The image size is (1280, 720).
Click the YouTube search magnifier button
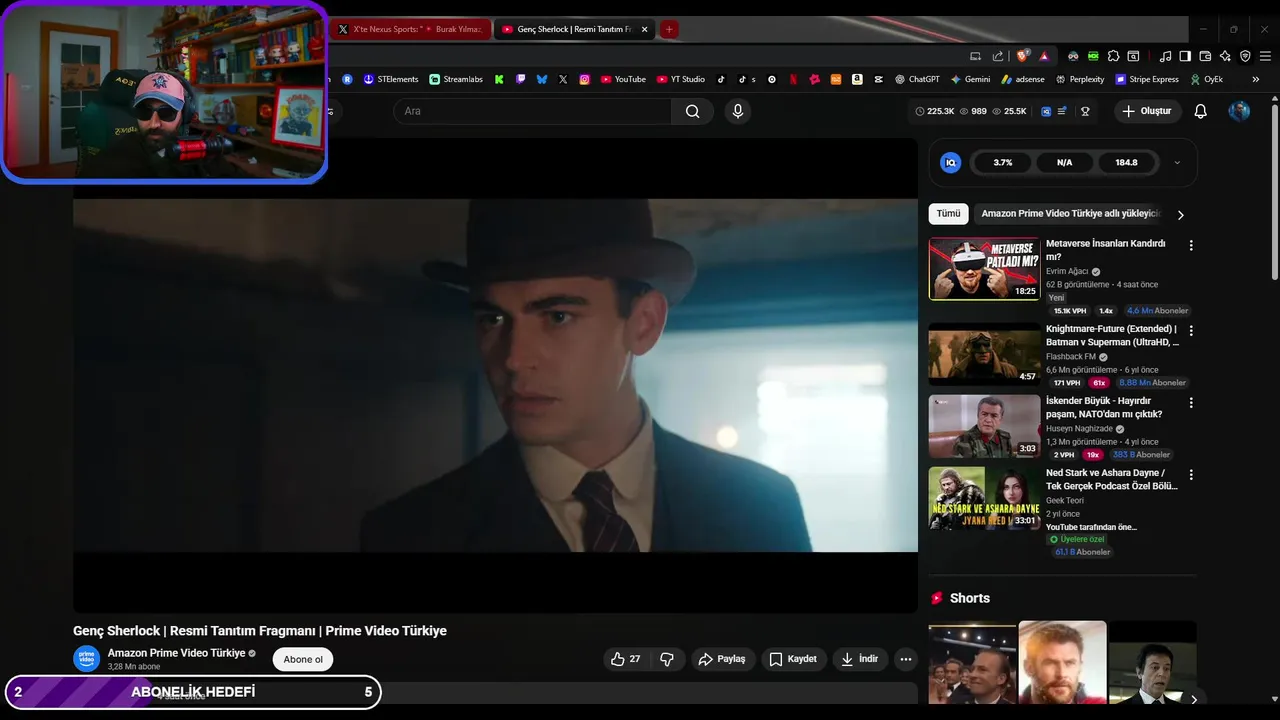(692, 111)
